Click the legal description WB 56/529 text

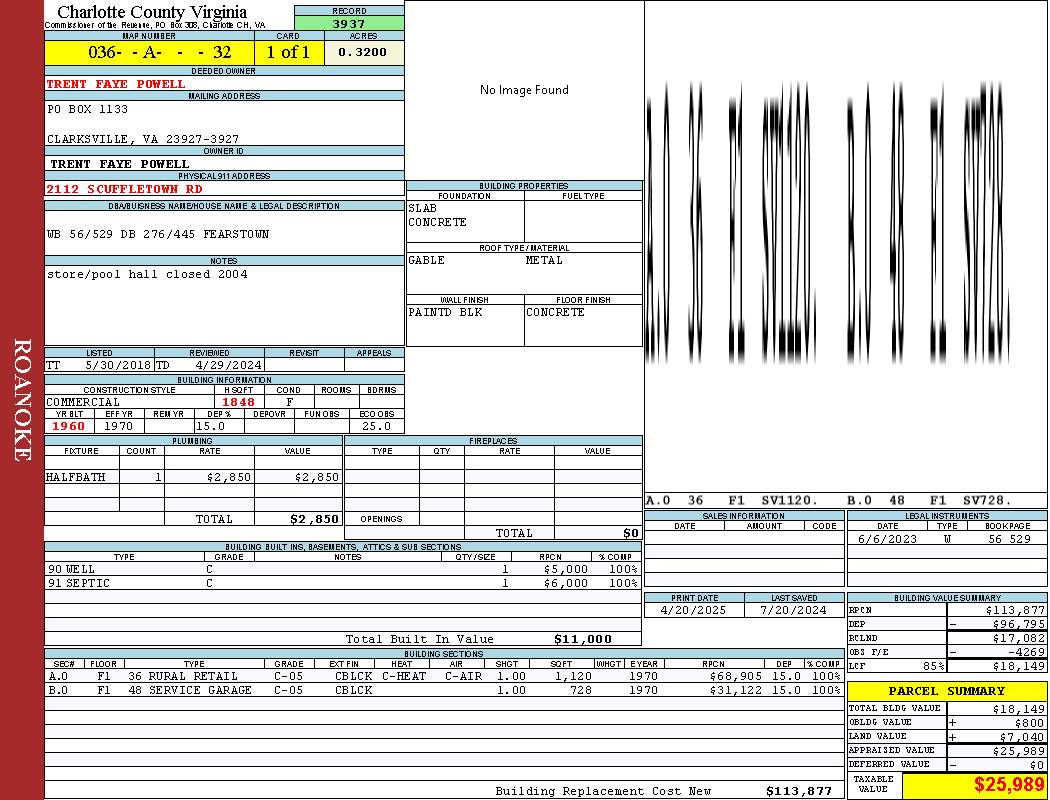click(158, 234)
